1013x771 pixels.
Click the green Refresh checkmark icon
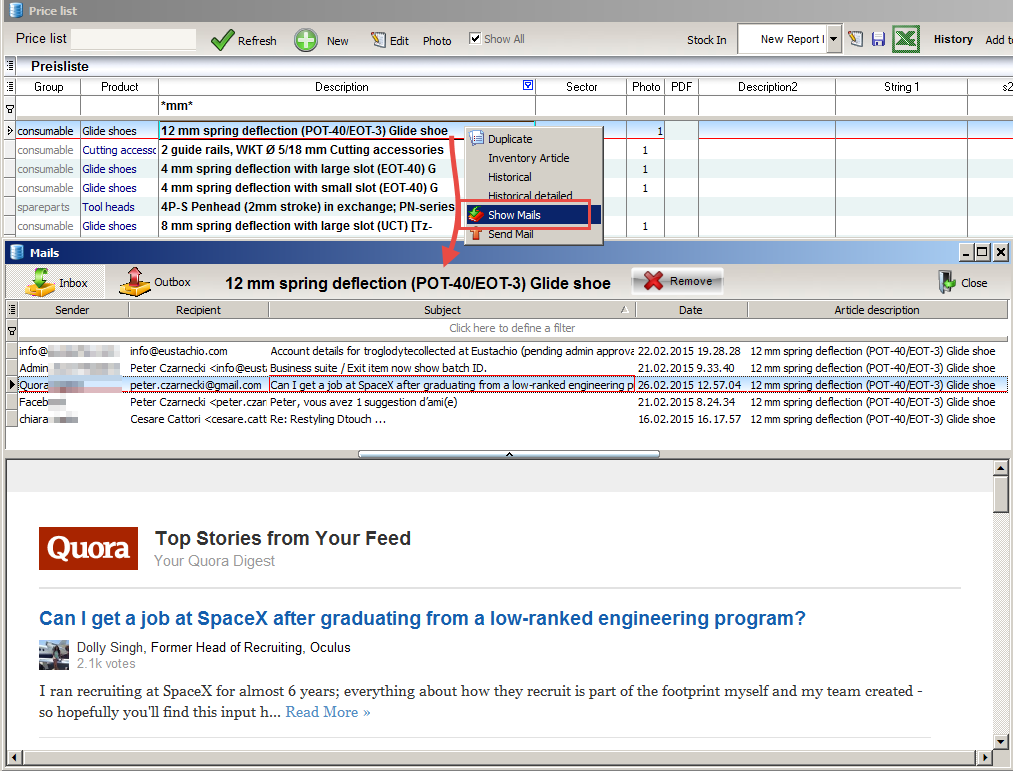(222, 40)
